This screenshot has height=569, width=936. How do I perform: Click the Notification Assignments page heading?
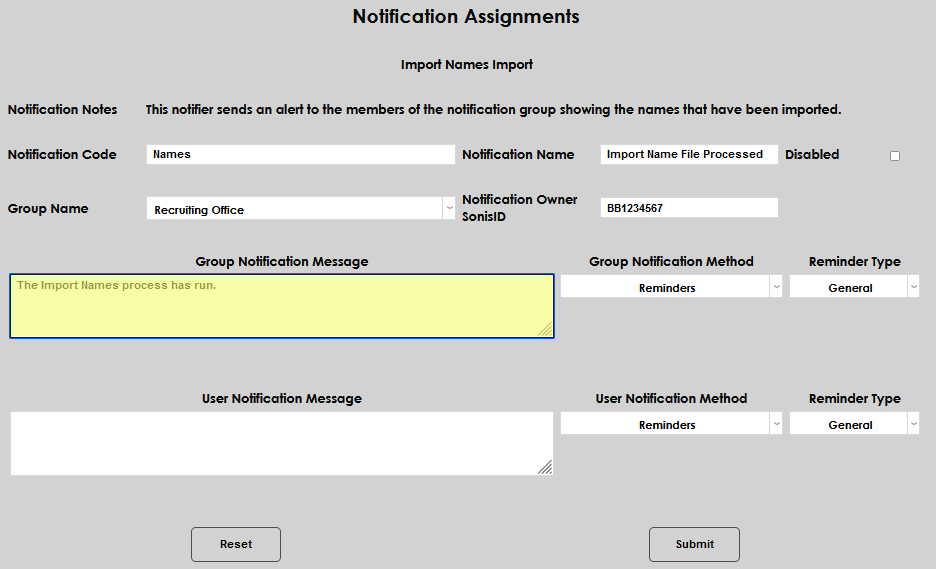point(466,17)
